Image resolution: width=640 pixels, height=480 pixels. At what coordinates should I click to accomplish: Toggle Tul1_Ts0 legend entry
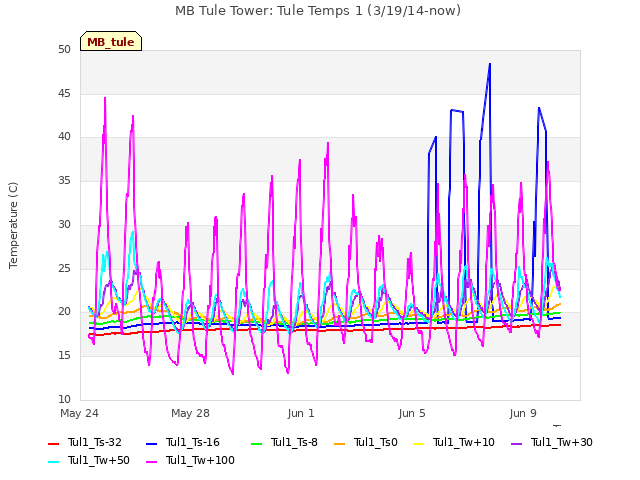pos(366,442)
